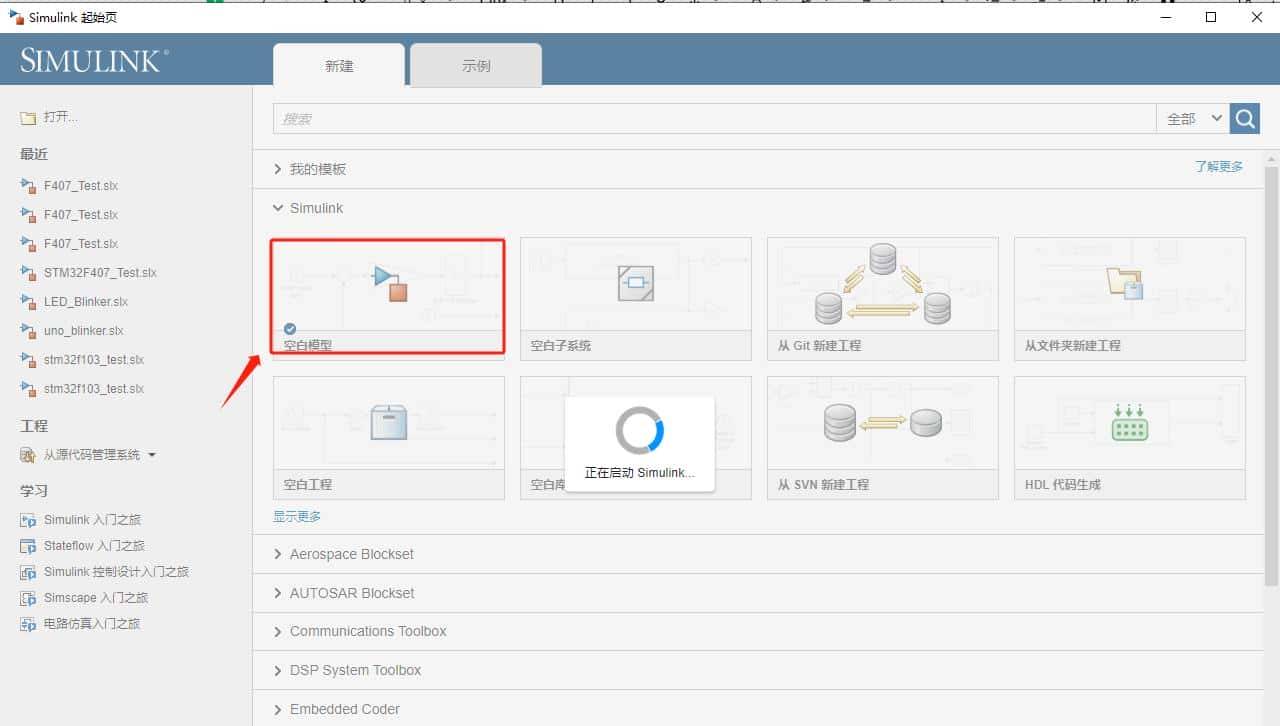
Task: Select the 空白模型 blank model template
Action: [388, 298]
